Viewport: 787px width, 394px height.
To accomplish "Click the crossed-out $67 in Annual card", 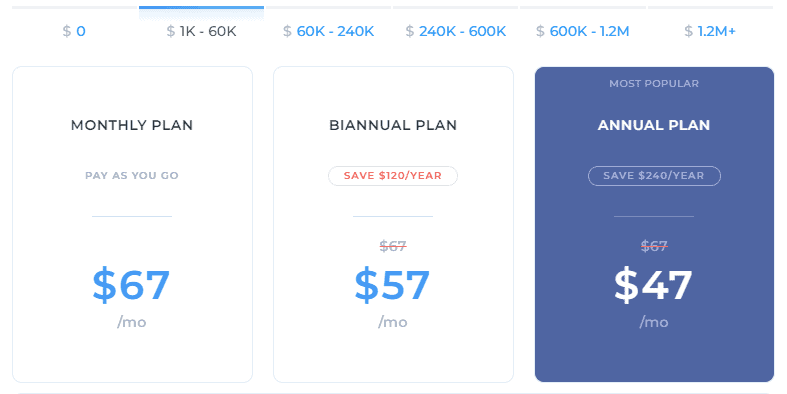I will click(x=654, y=246).
